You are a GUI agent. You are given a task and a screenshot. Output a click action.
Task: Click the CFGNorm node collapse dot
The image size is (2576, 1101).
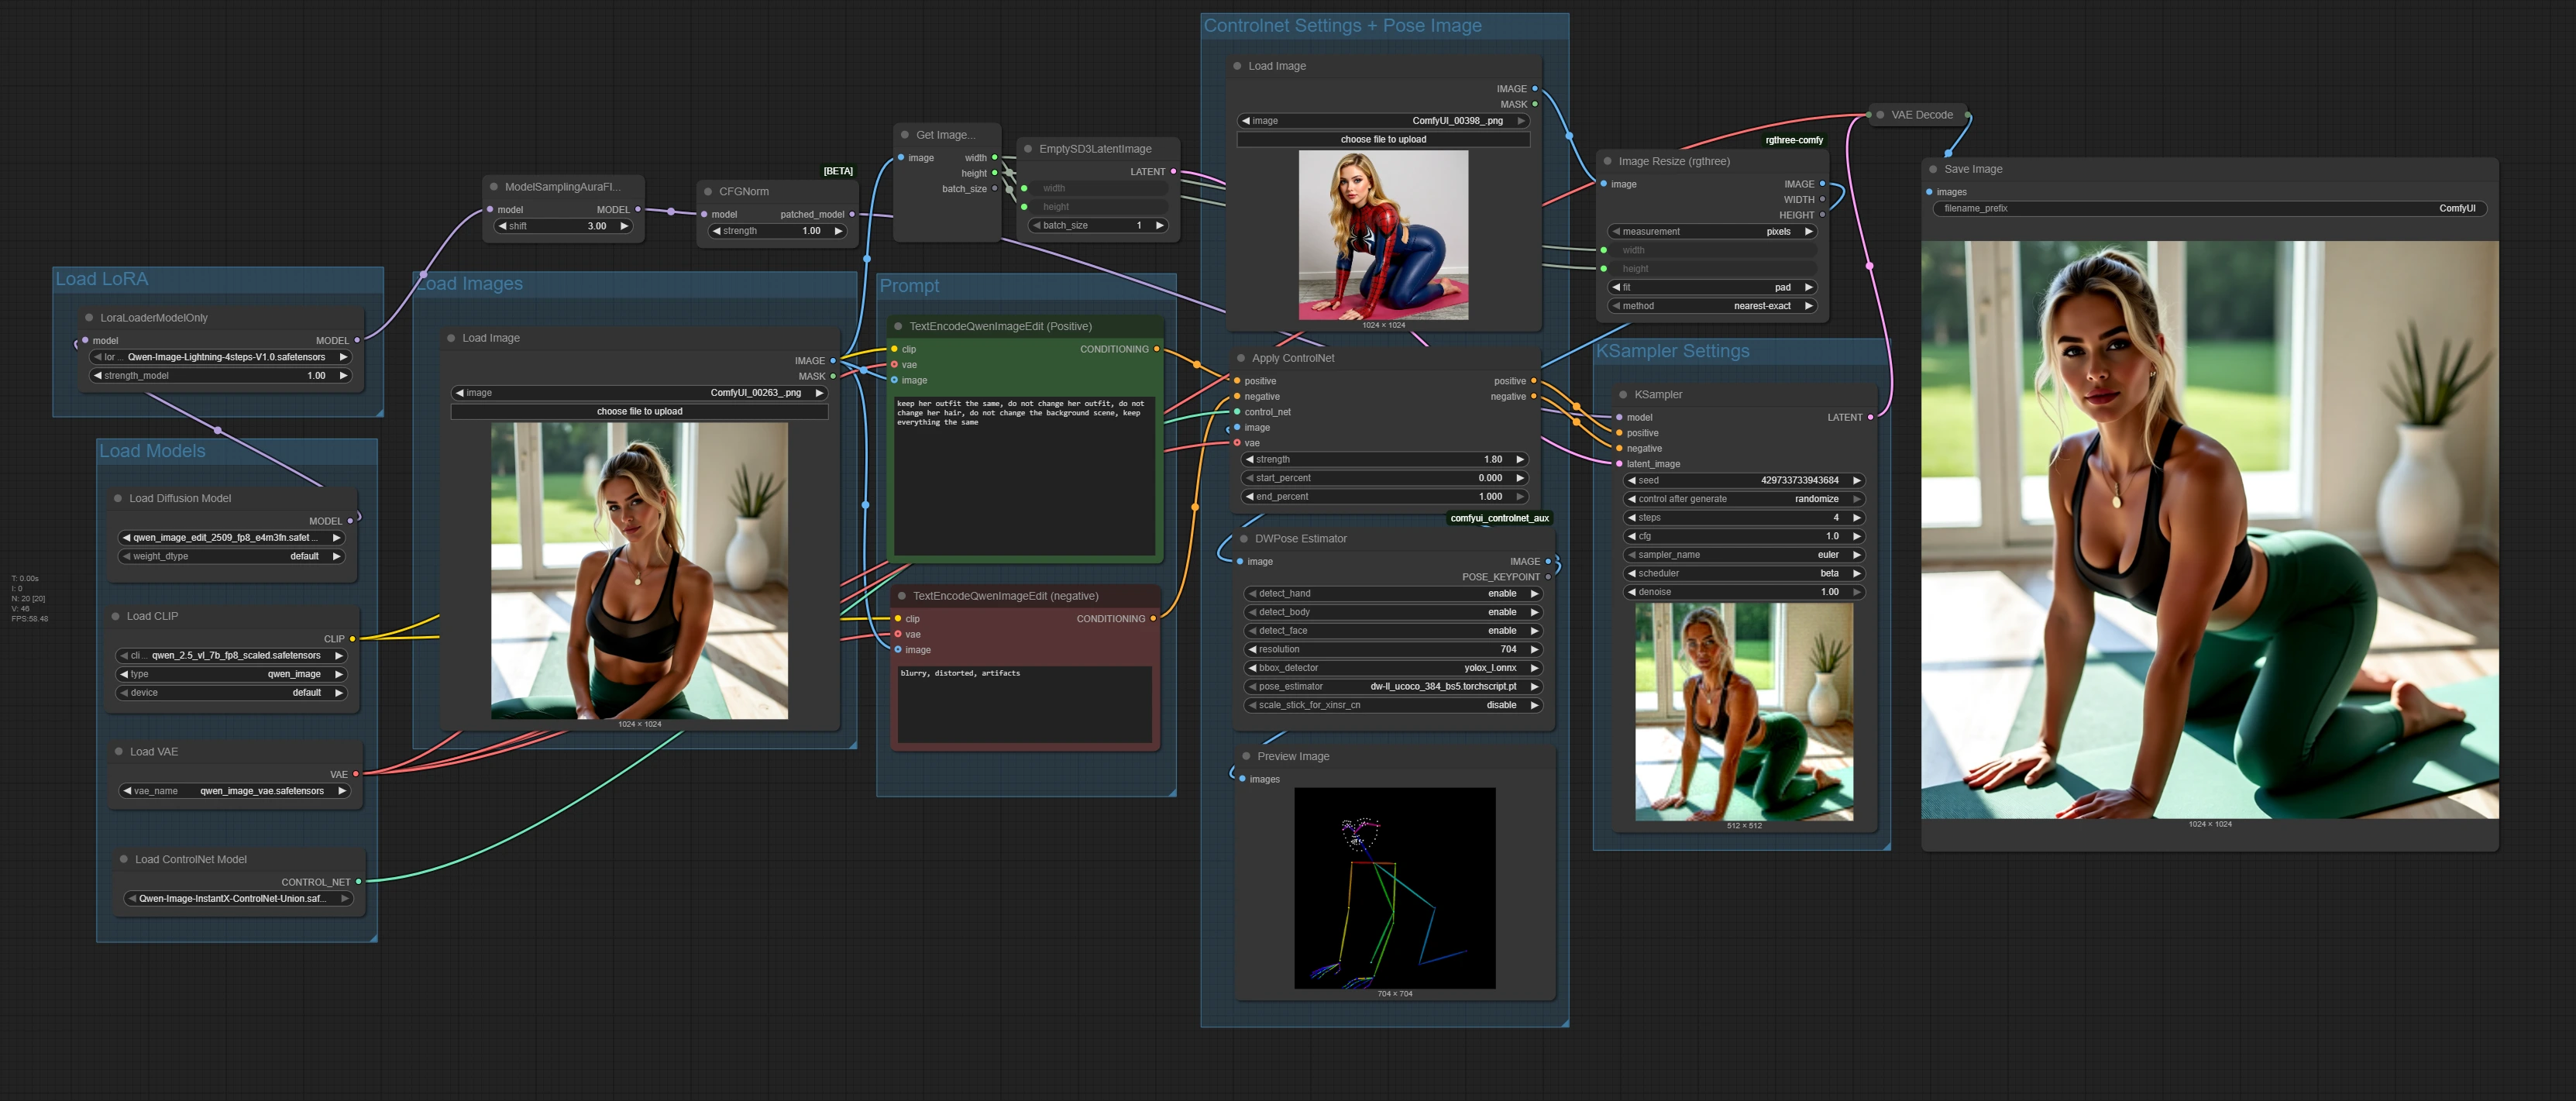tap(708, 192)
